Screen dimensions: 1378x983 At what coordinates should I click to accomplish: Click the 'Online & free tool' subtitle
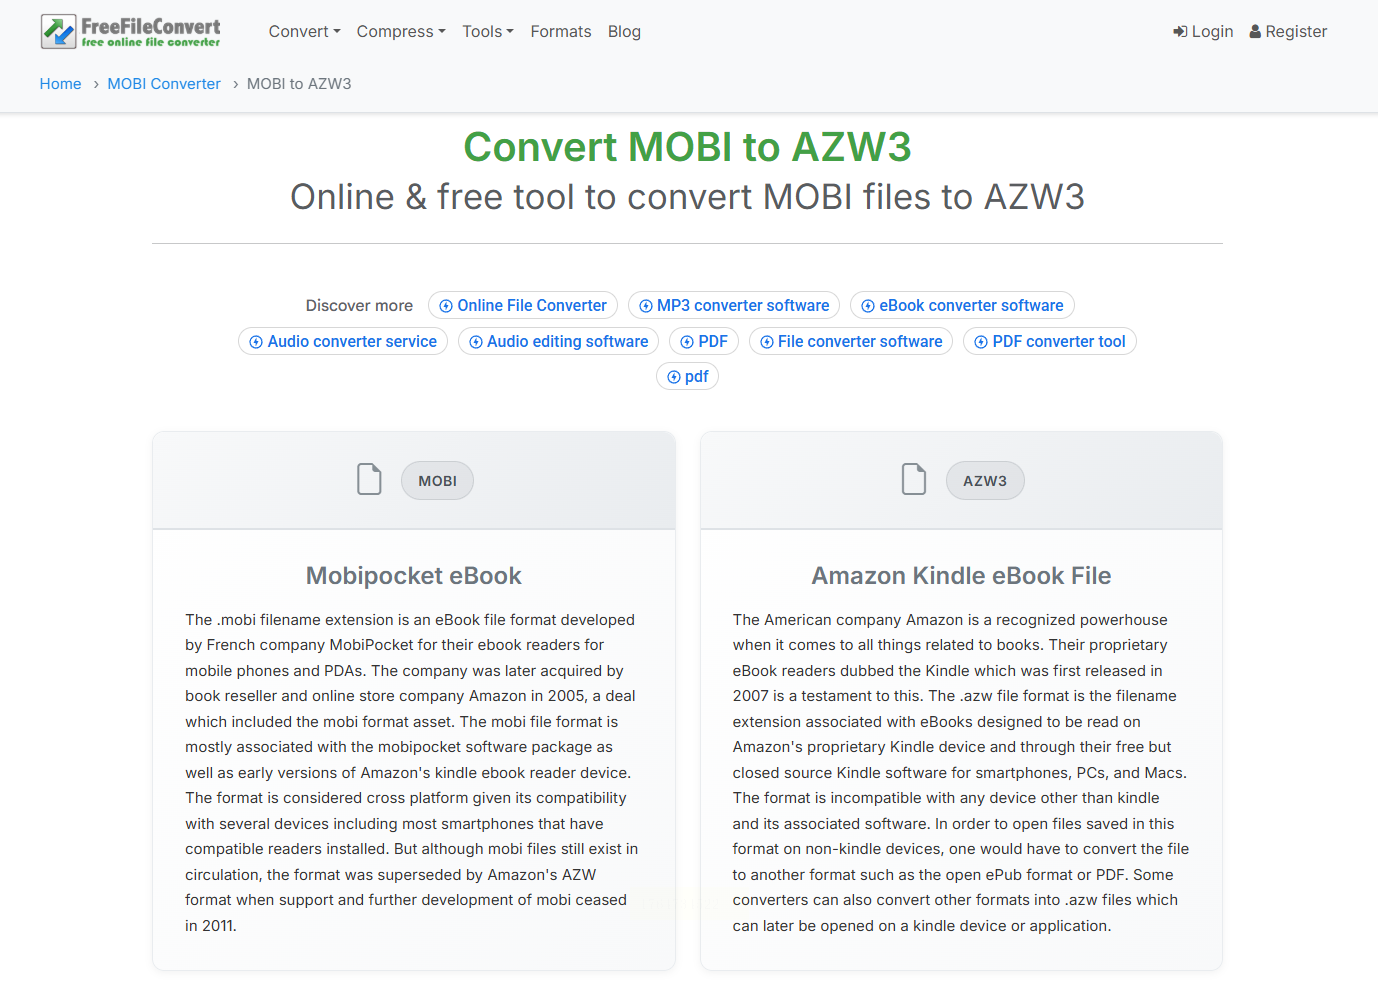point(688,197)
